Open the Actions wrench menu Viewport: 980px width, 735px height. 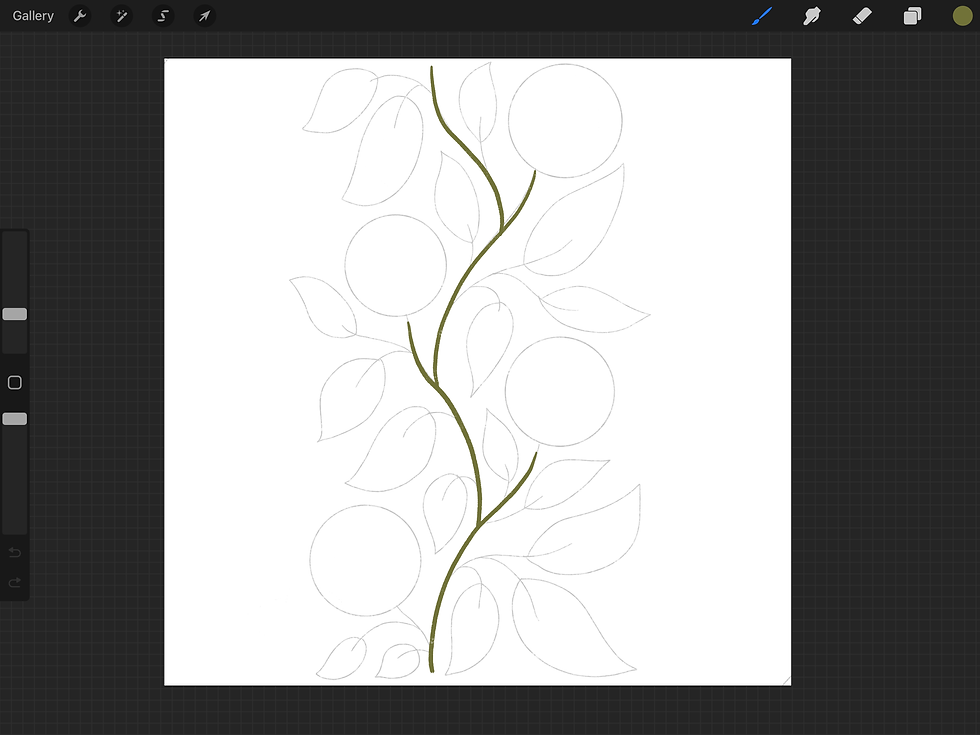[80, 16]
